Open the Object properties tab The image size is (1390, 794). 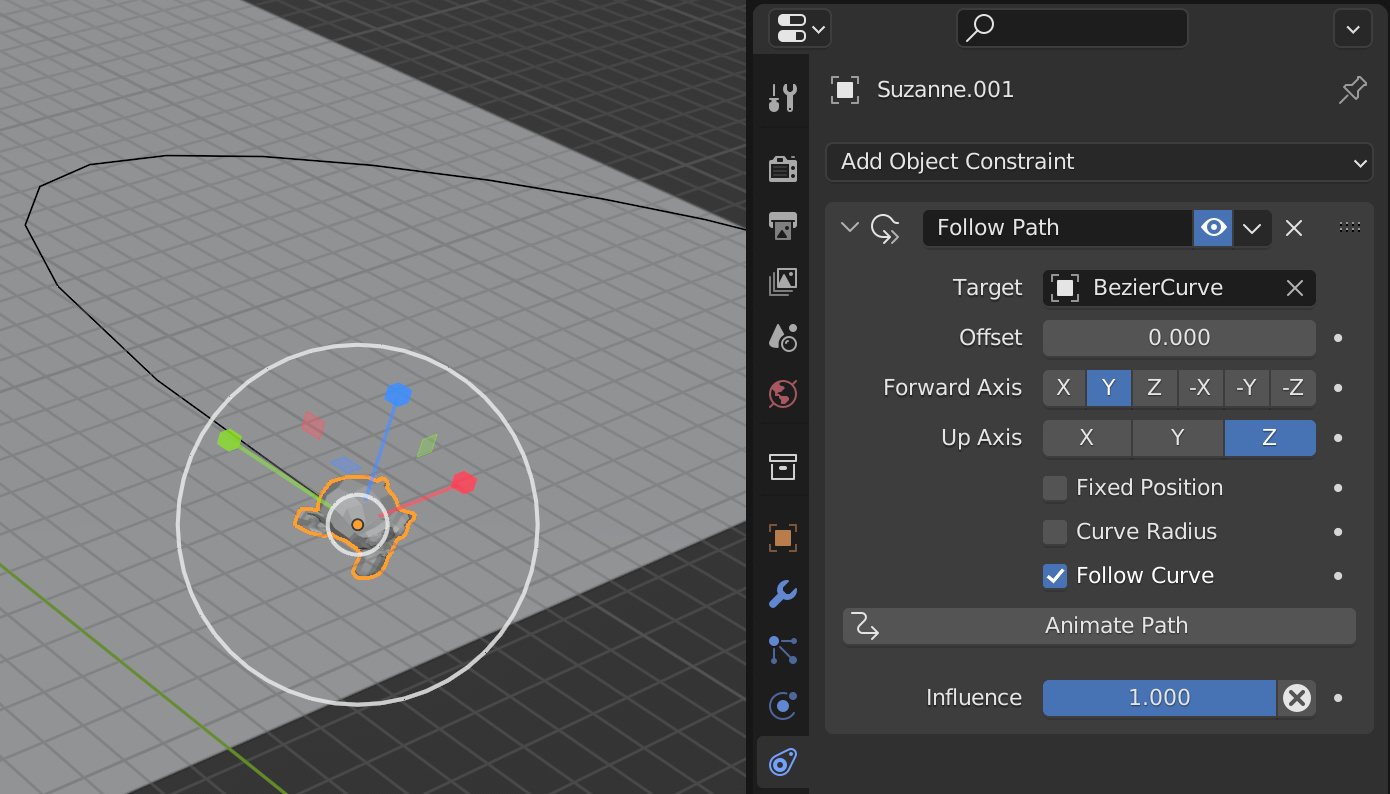(x=782, y=538)
